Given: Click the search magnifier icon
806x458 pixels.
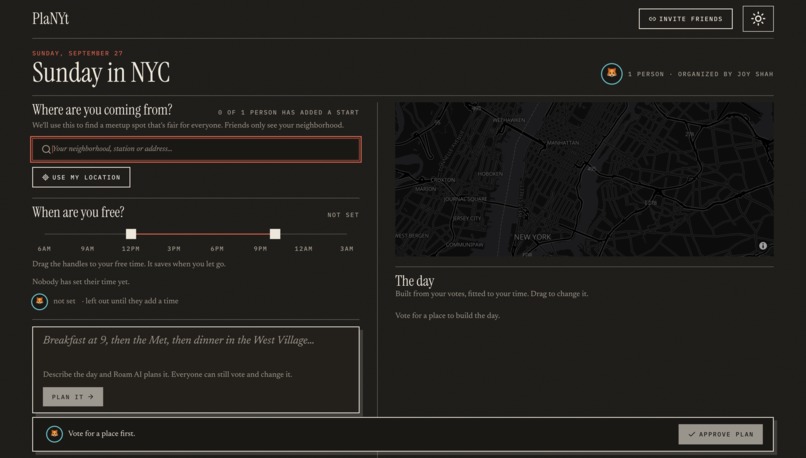Looking at the screenshot, I should tap(46, 149).
